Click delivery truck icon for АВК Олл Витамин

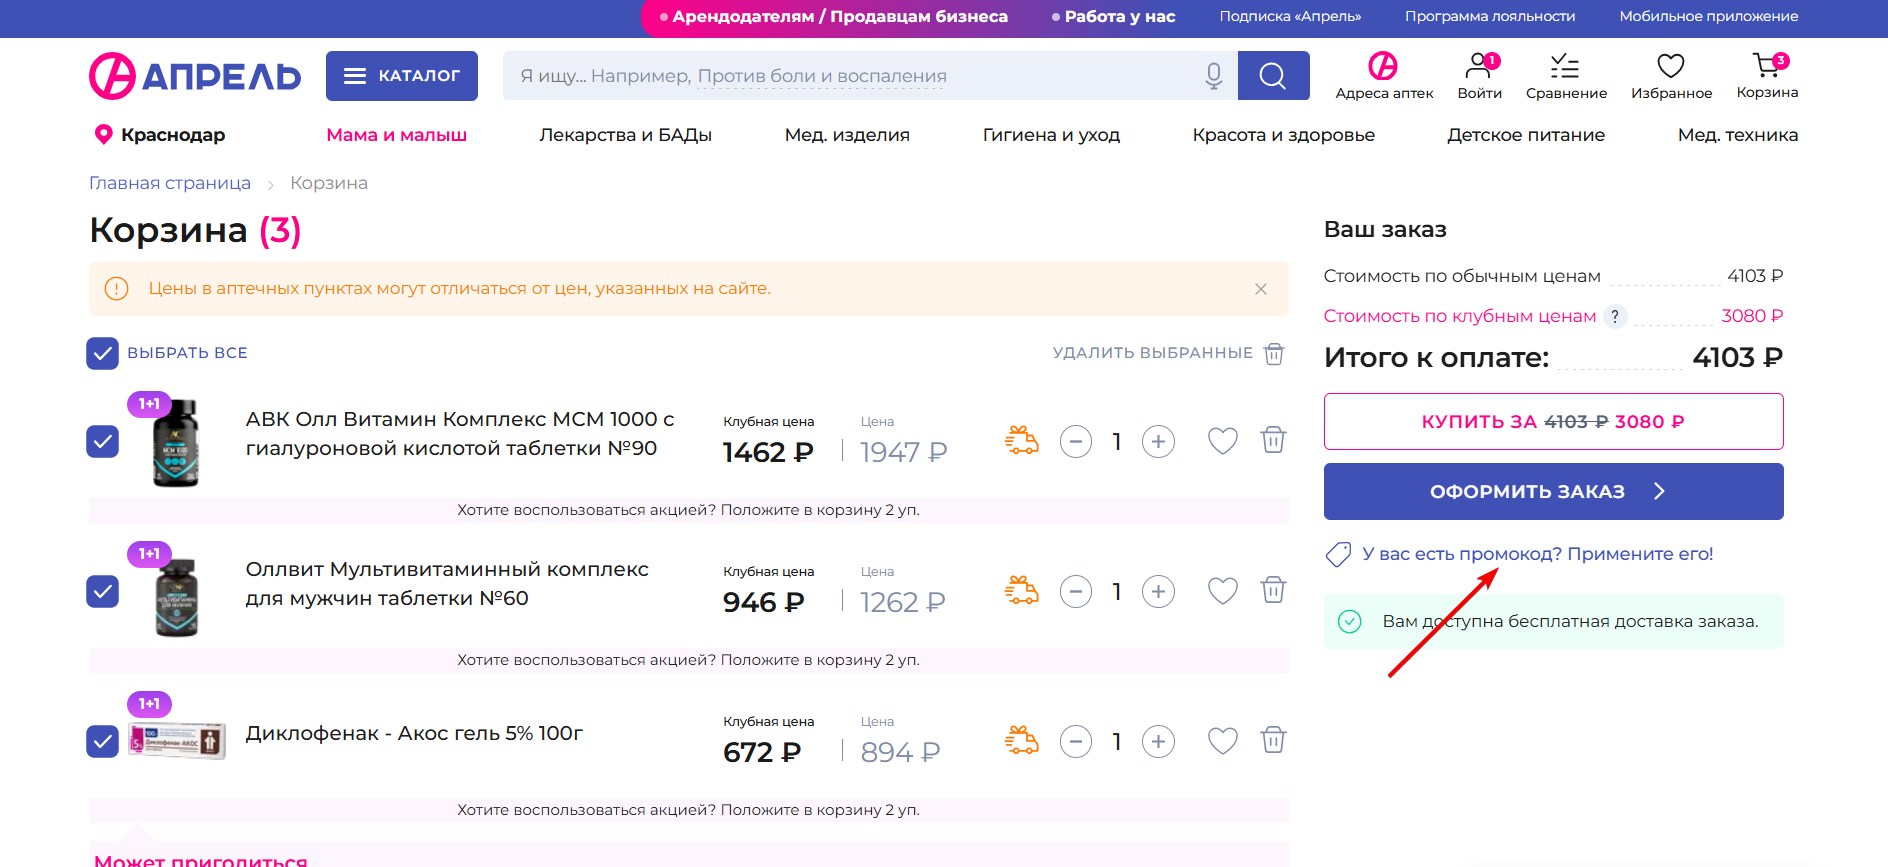click(1021, 440)
